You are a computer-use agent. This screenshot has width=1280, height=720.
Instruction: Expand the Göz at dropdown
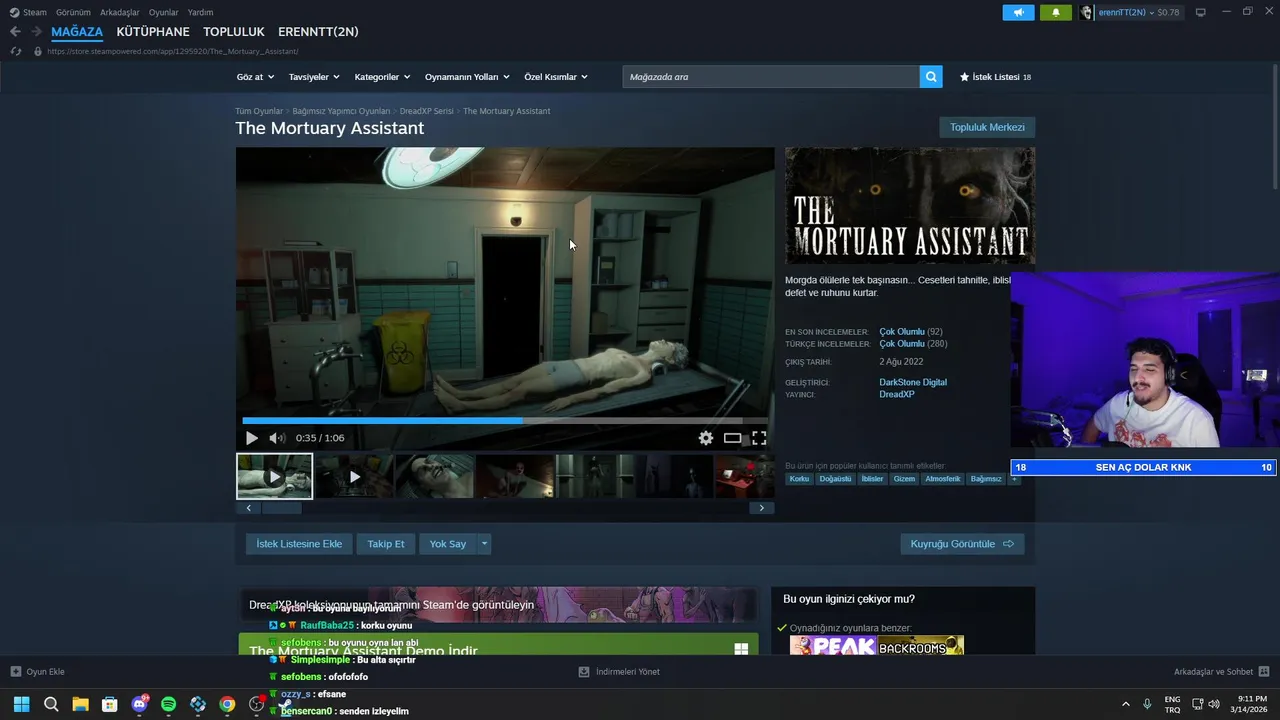pyautogui.click(x=255, y=77)
